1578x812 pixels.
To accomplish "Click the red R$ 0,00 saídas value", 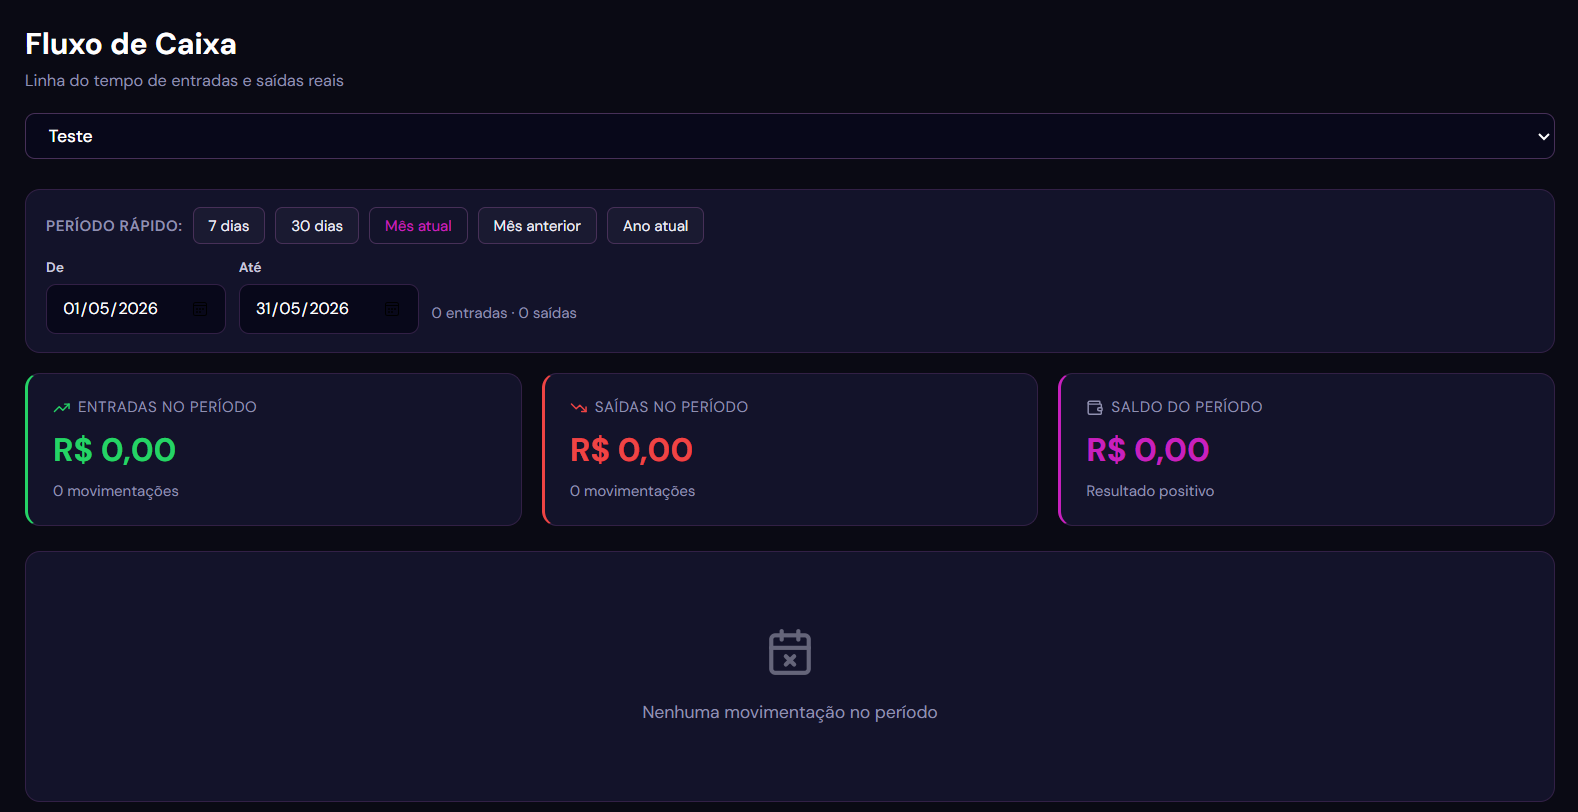I will point(631,450).
